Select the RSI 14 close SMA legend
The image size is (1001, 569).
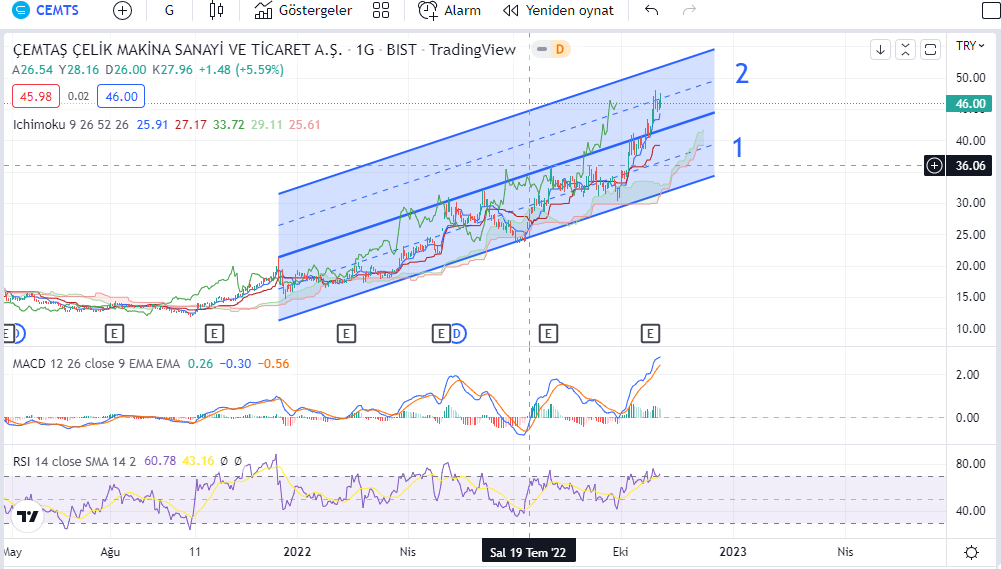(75, 461)
